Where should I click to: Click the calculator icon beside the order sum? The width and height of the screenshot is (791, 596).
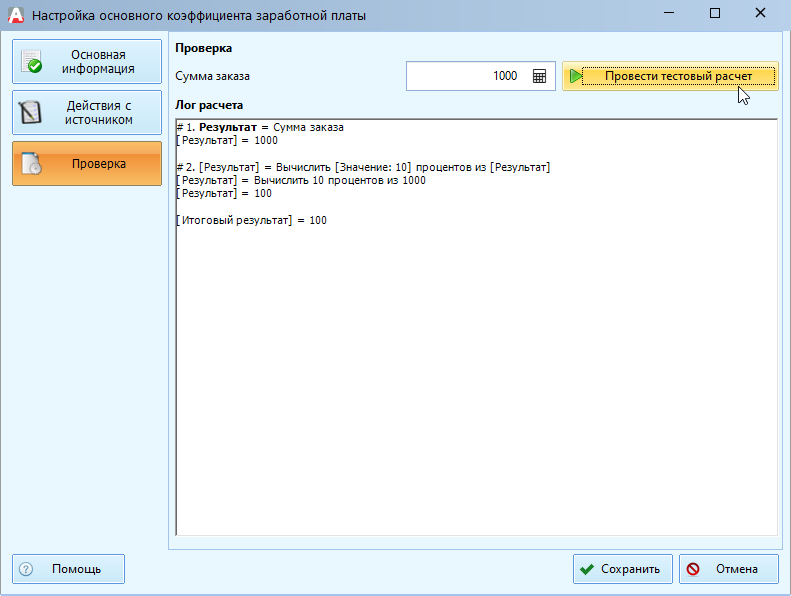539,76
